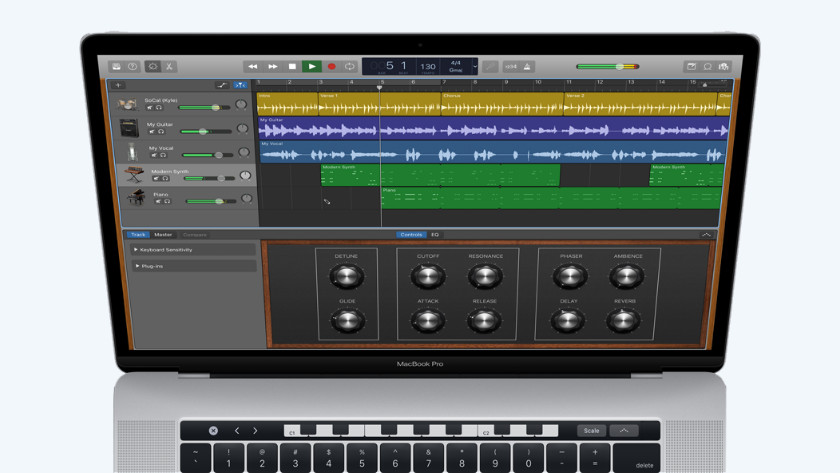
Task: Click the Scale button on Touch Bar
Action: point(591,431)
